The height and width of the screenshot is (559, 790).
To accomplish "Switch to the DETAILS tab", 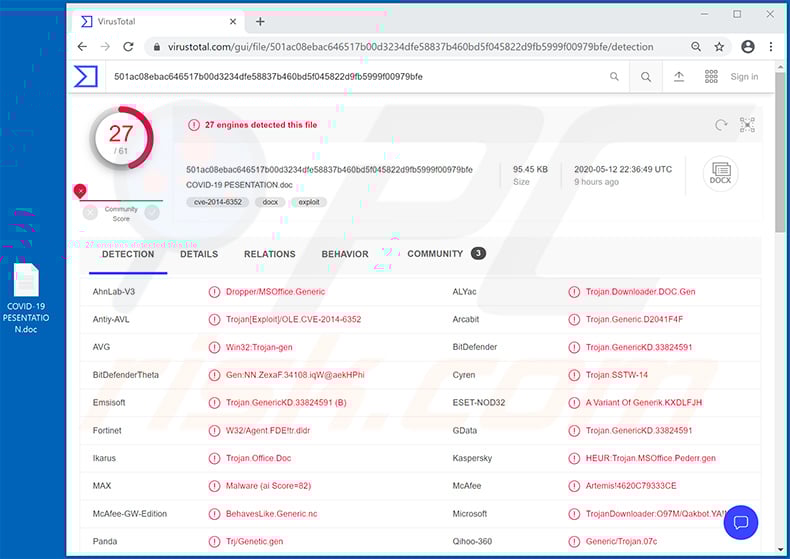I will tap(199, 254).
